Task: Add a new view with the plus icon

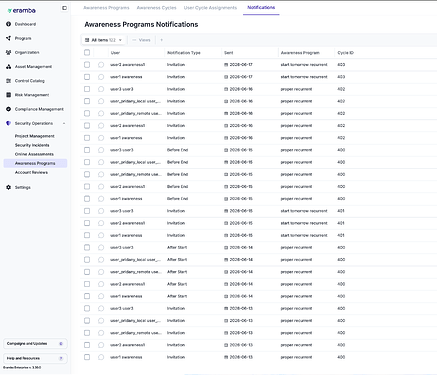Action: (162, 40)
